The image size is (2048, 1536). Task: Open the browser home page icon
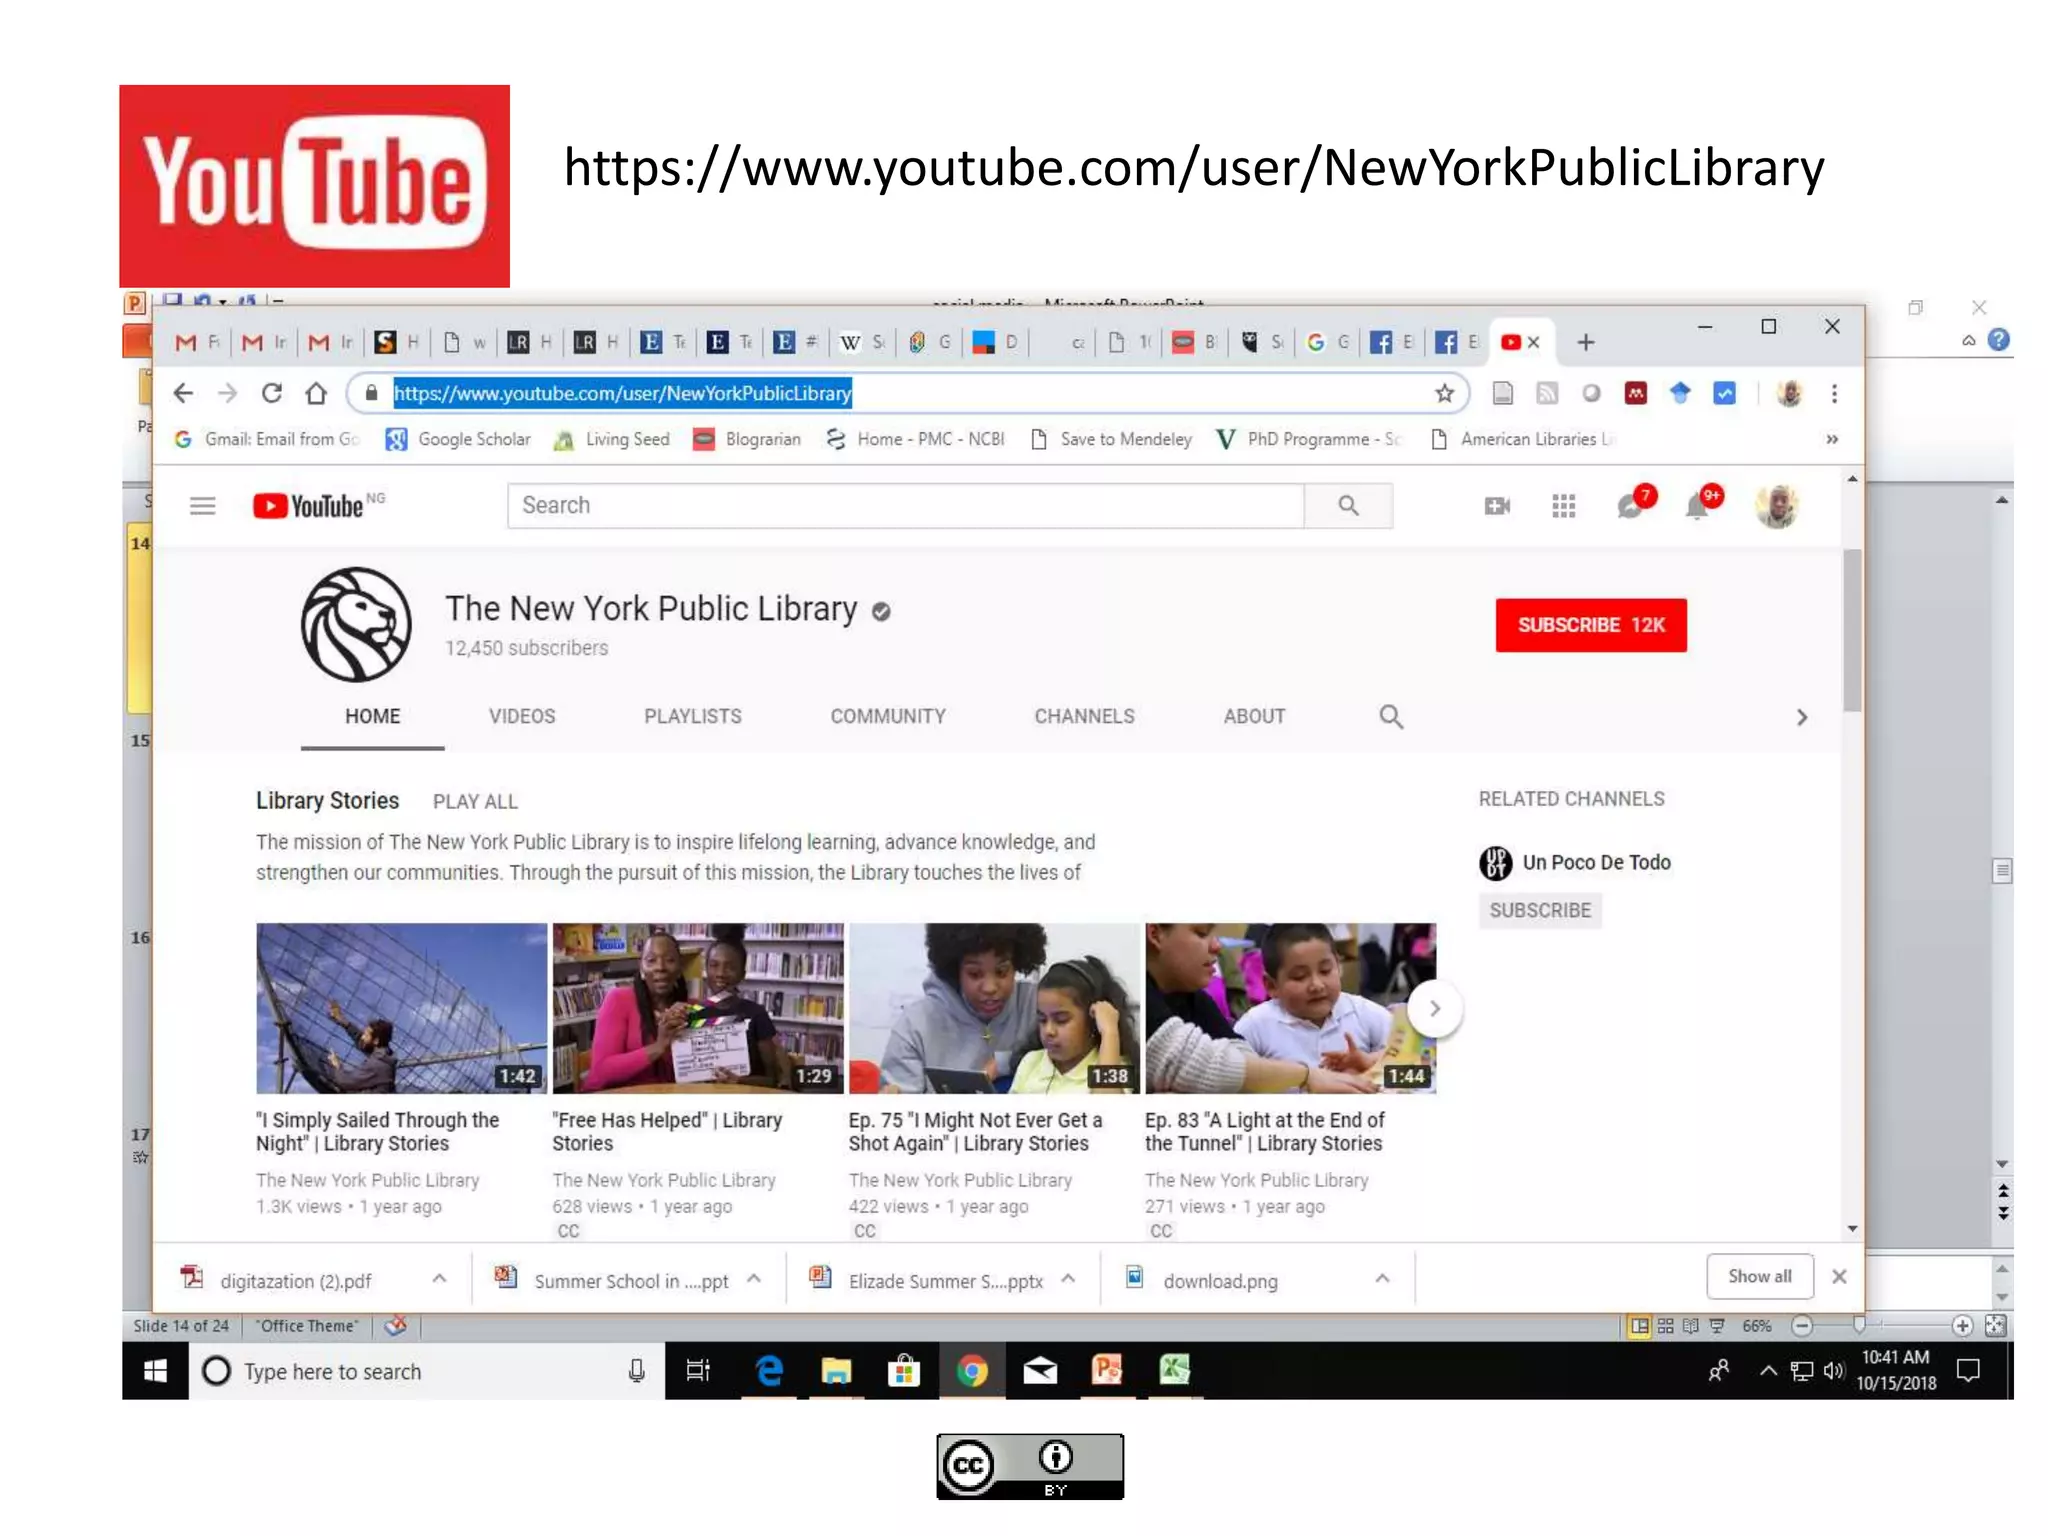[316, 393]
